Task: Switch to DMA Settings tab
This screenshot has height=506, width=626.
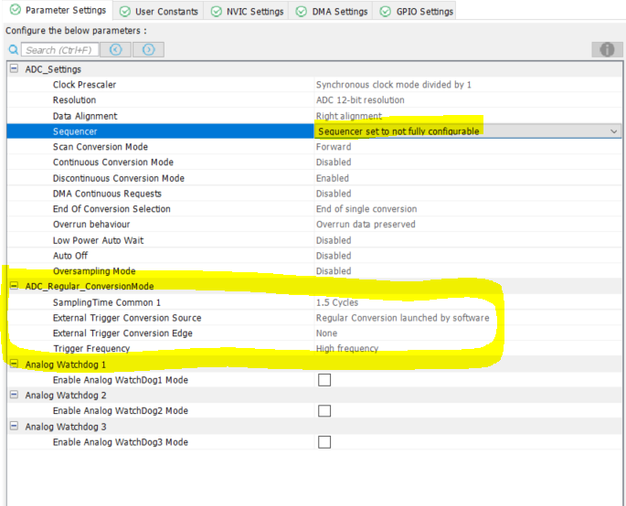Action: 331,11
